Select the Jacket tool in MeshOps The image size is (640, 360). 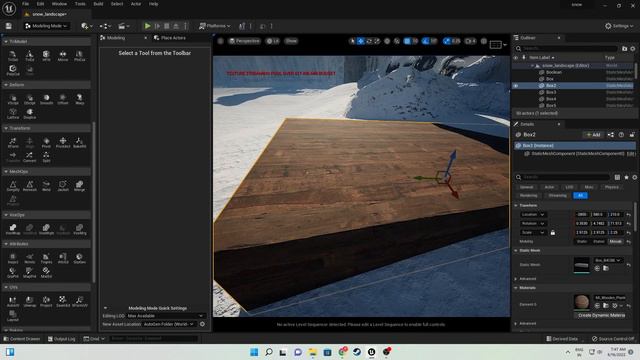pos(63,187)
